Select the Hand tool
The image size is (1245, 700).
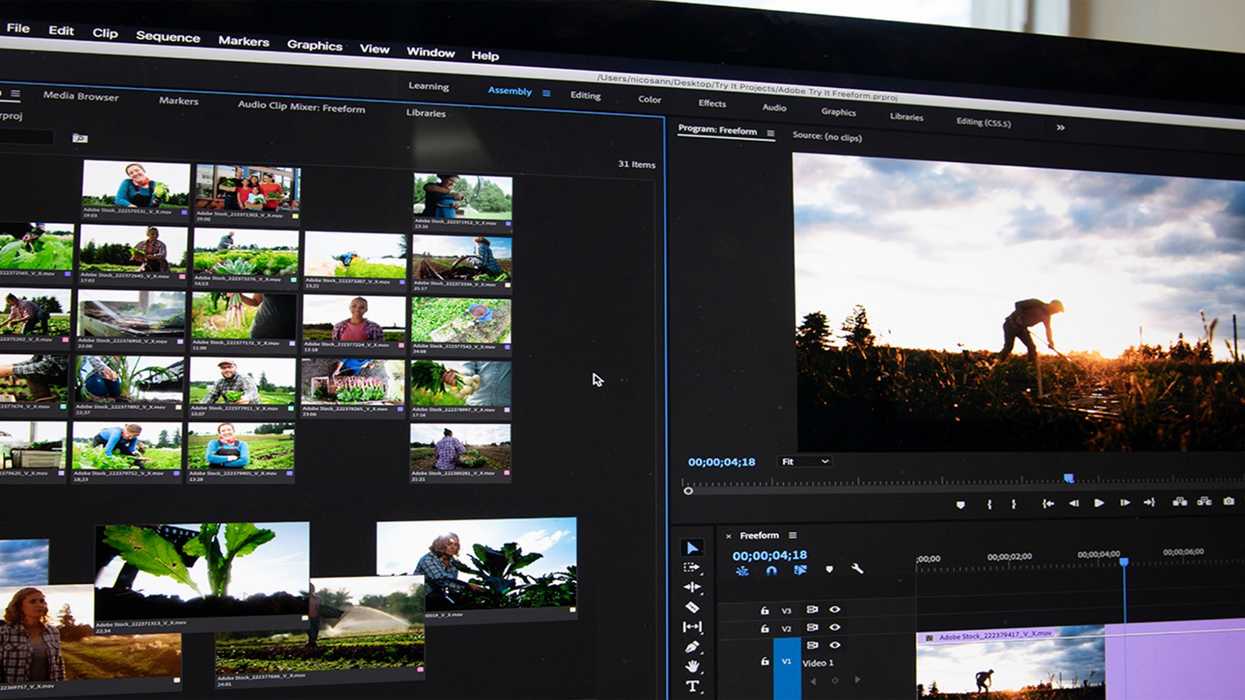click(692, 666)
